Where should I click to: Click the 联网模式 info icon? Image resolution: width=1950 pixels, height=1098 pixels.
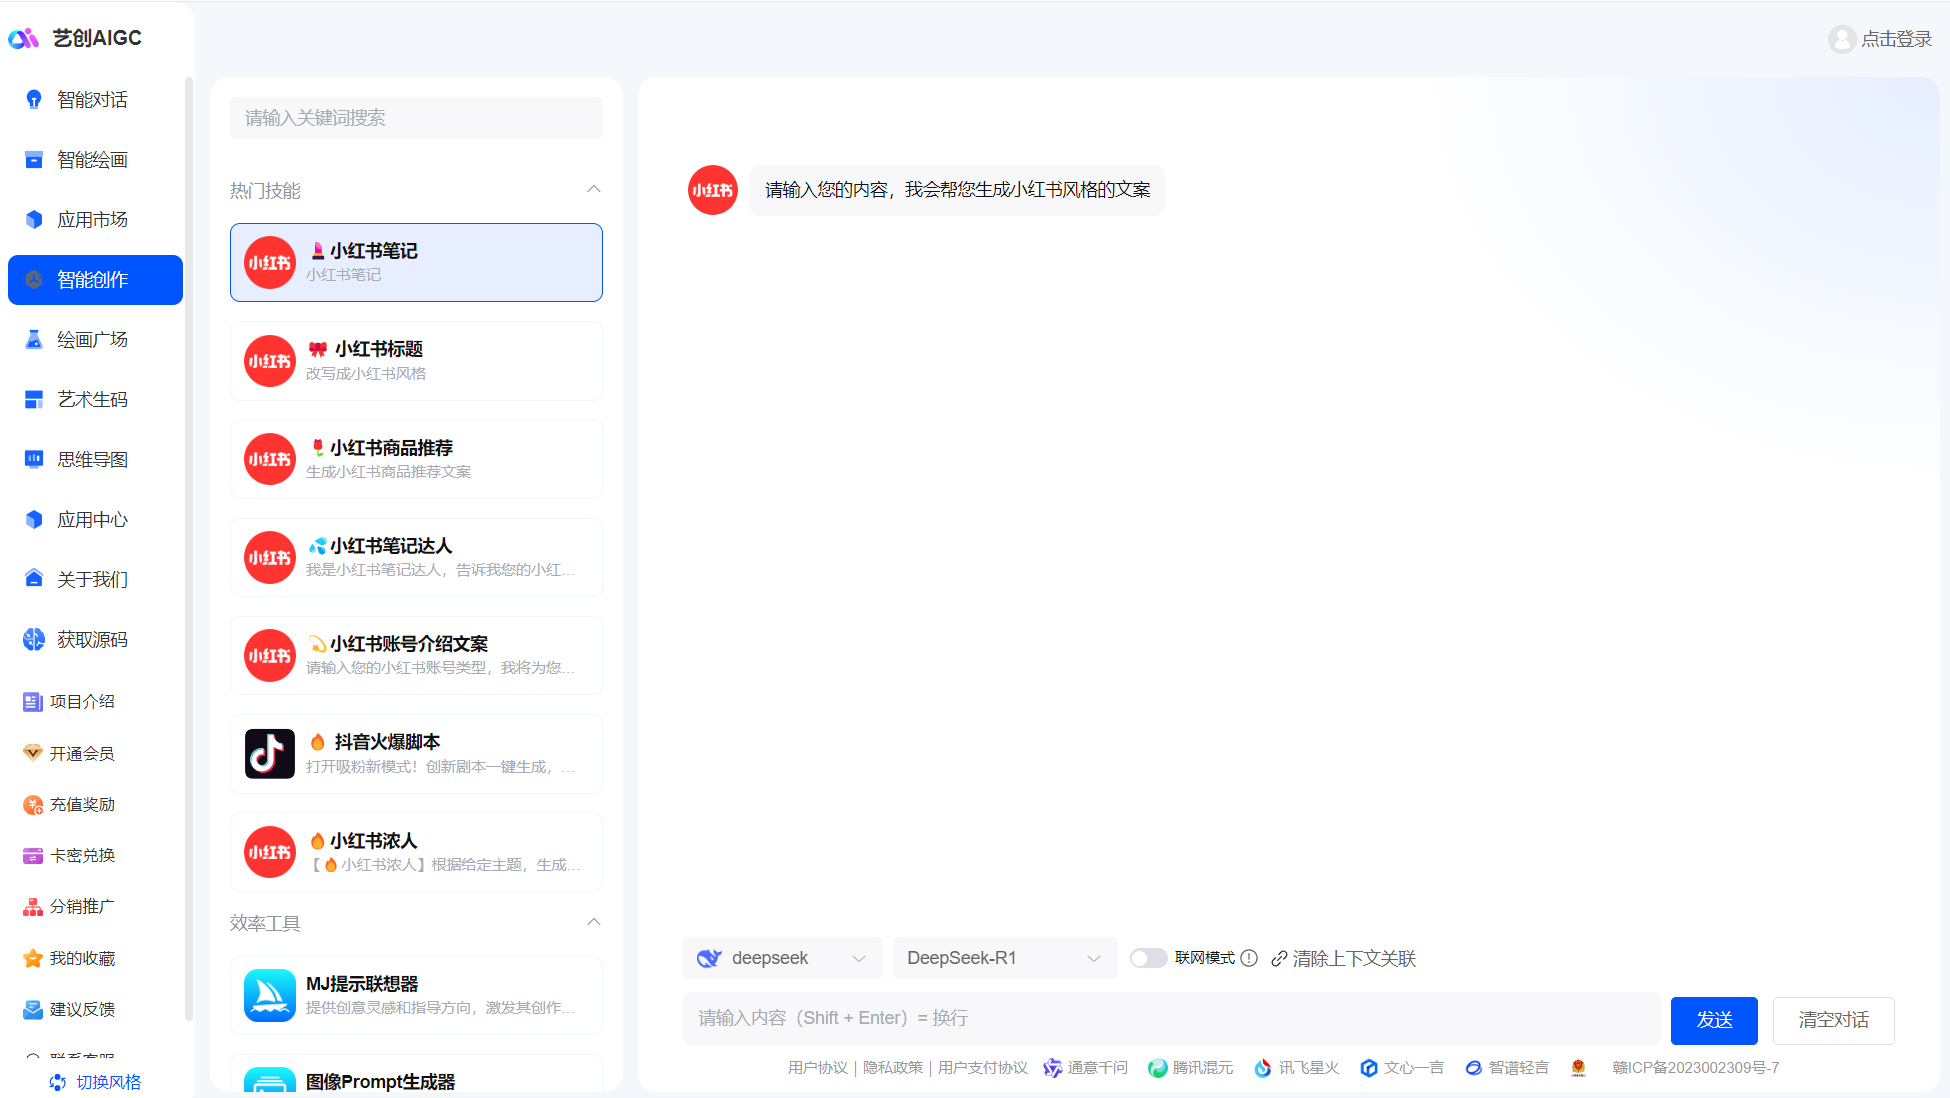[x=1249, y=958]
